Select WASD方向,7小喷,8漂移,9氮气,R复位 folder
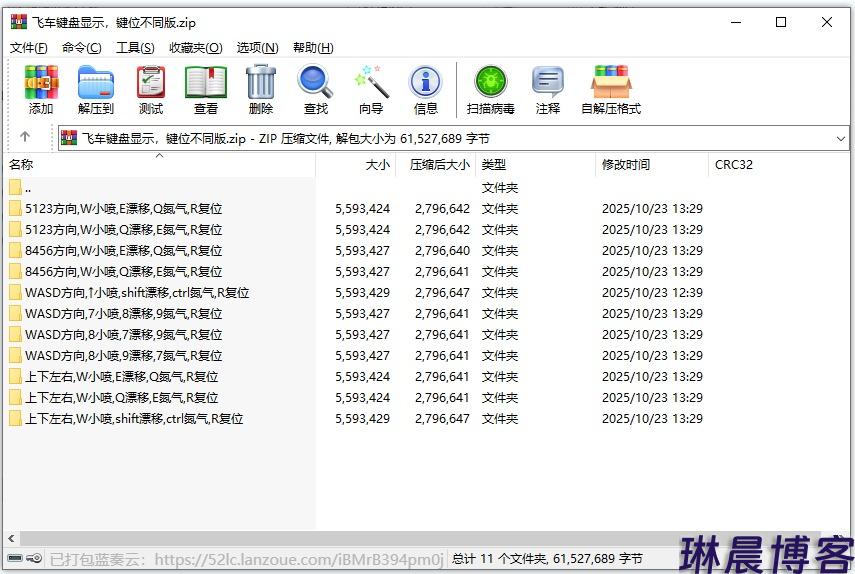The height and width of the screenshot is (574, 855). click(123, 313)
